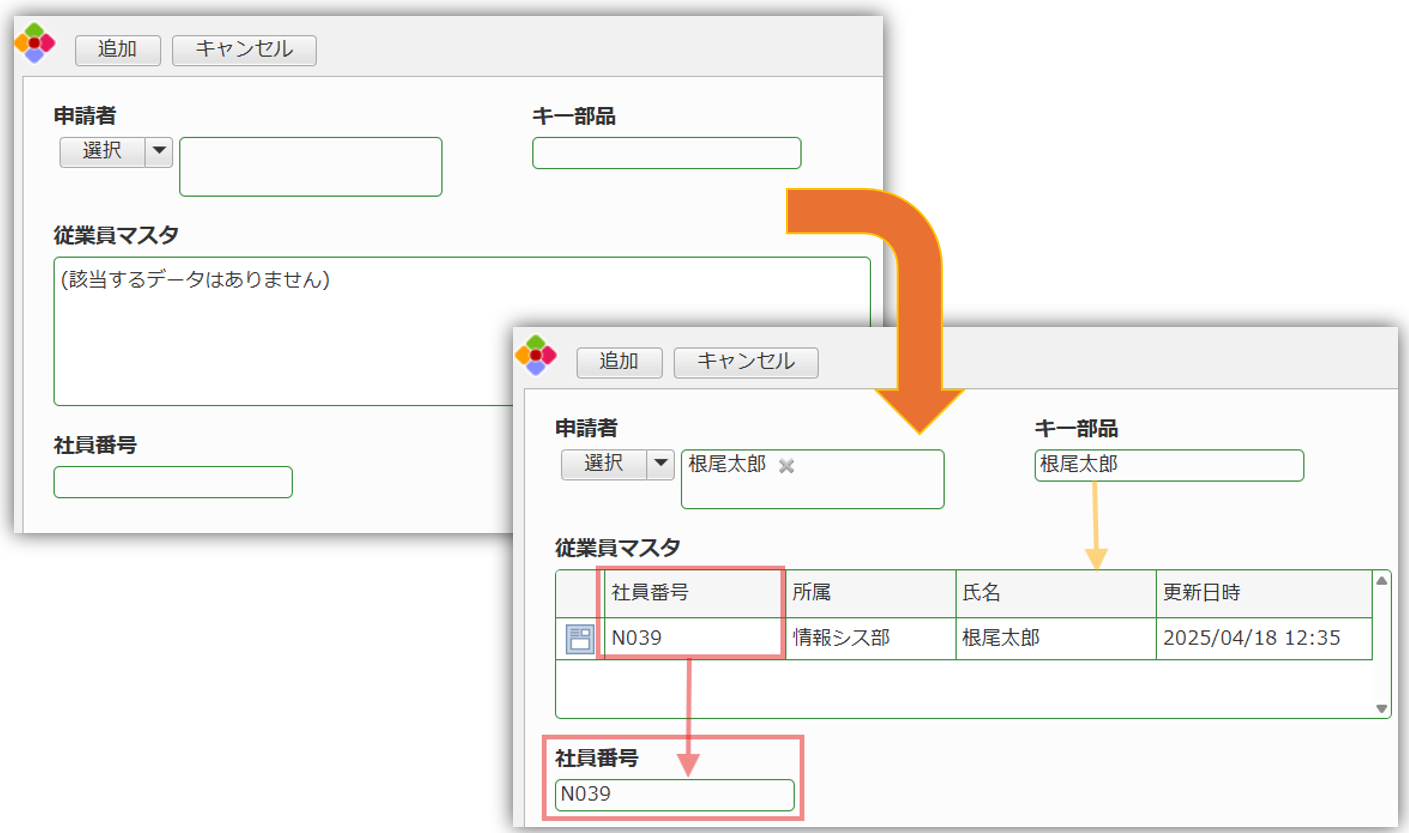This screenshot has height=833, width=1409.
Task: Click 追加 button in the back window
Action: coord(117,50)
